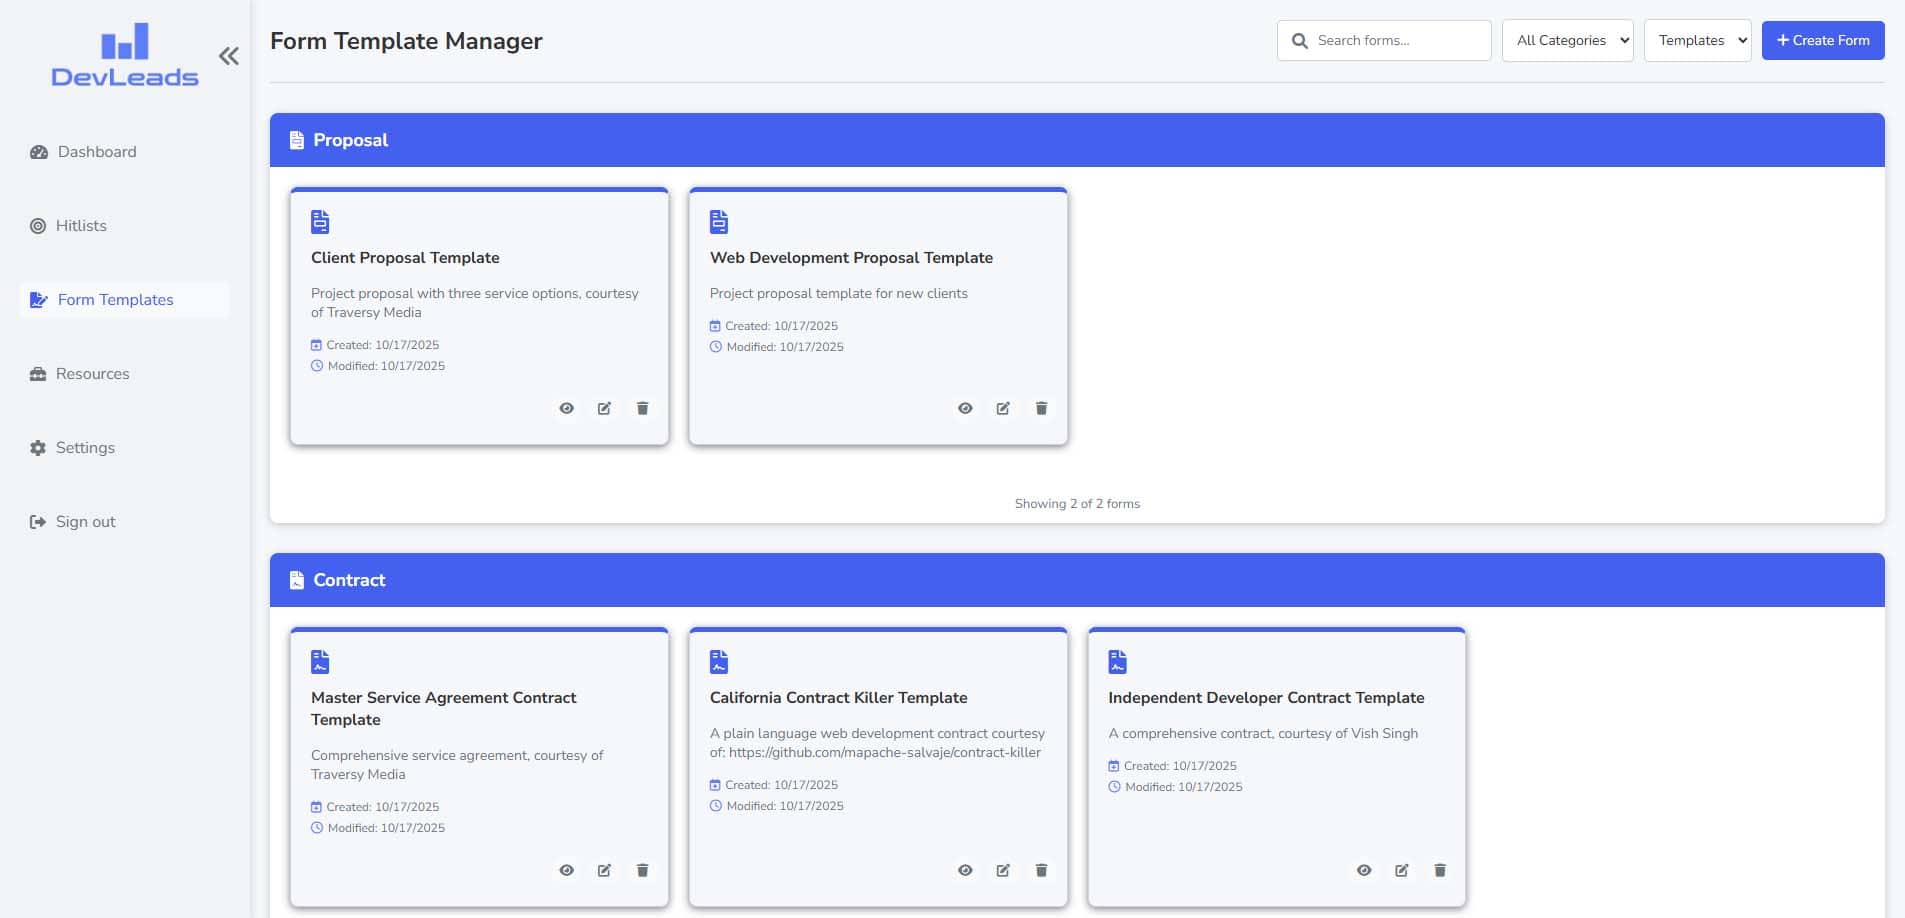This screenshot has height=918, width=1905.
Task: Open the Templates dropdown
Action: click(1697, 41)
